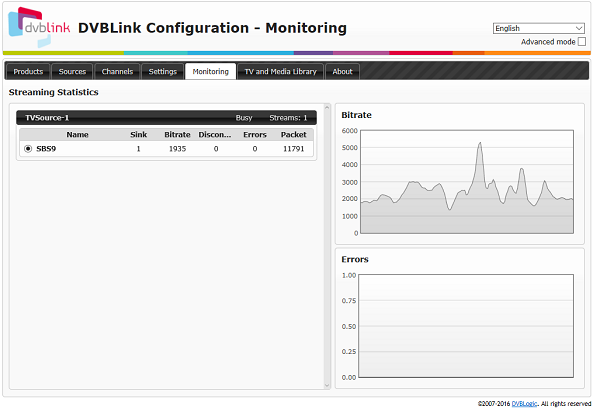This screenshot has height=413, width=600.
Task: Click the Packet column header
Action: (x=293, y=133)
